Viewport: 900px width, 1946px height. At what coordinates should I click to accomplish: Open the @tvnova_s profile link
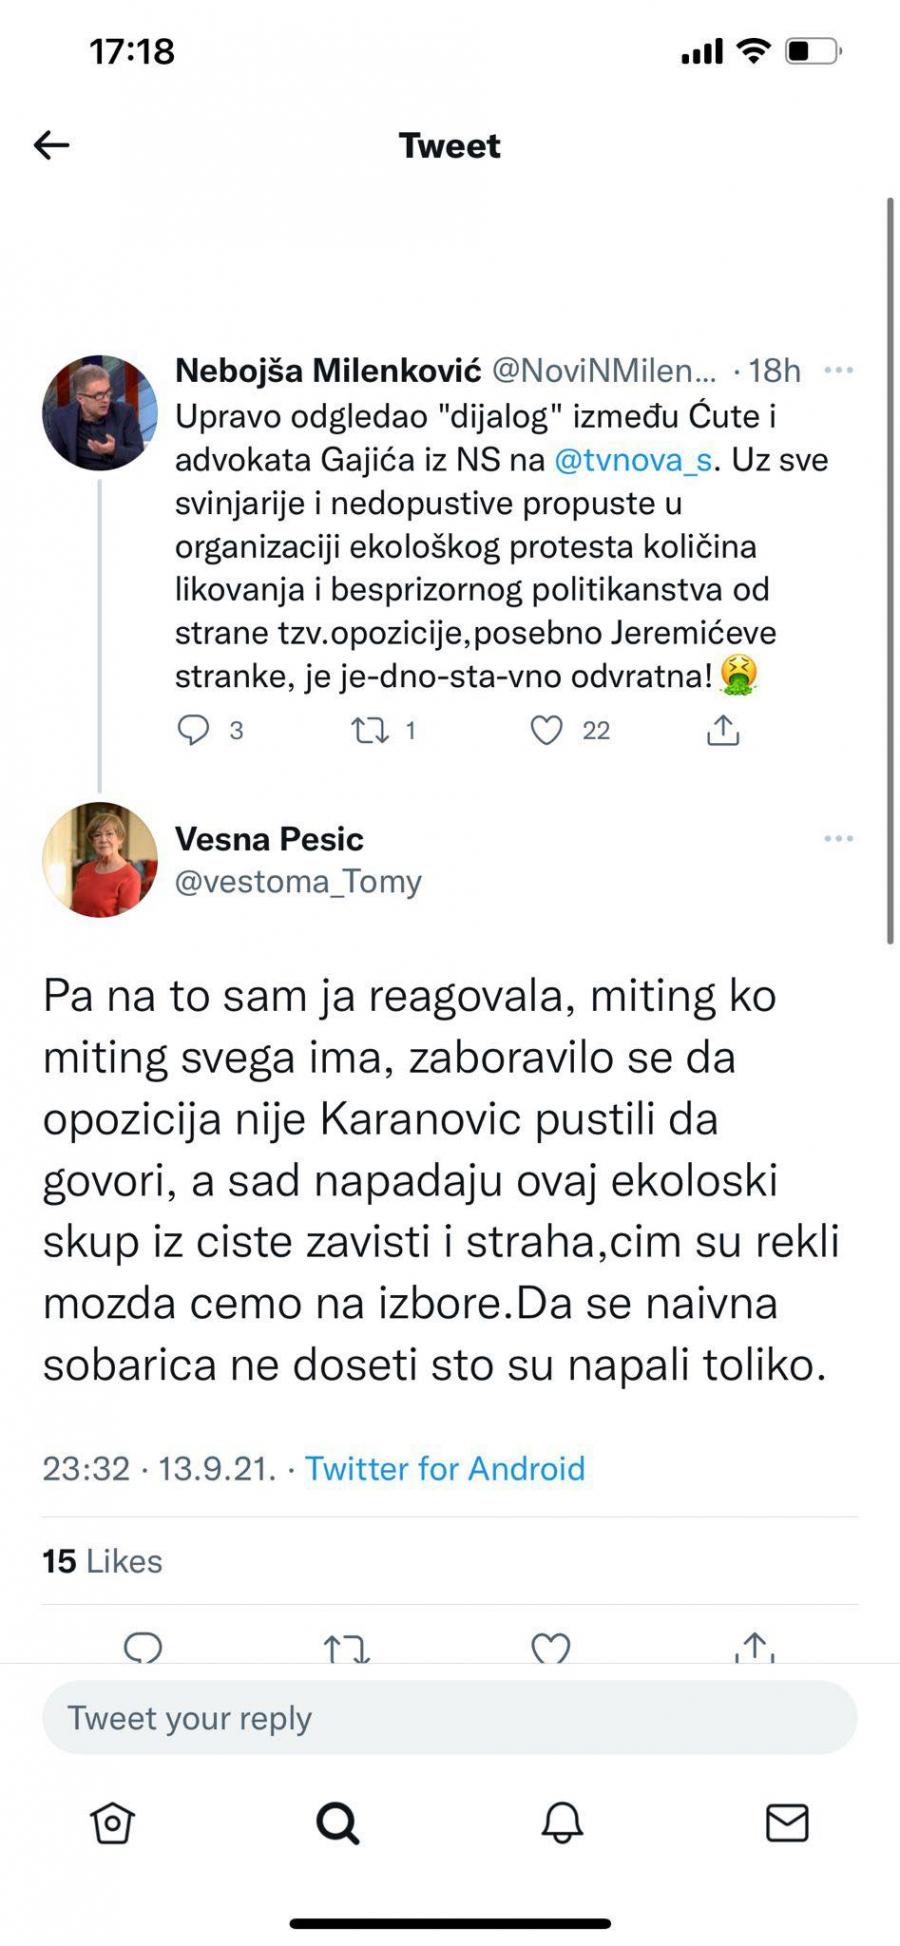pyautogui.click(x=636, y=461)
